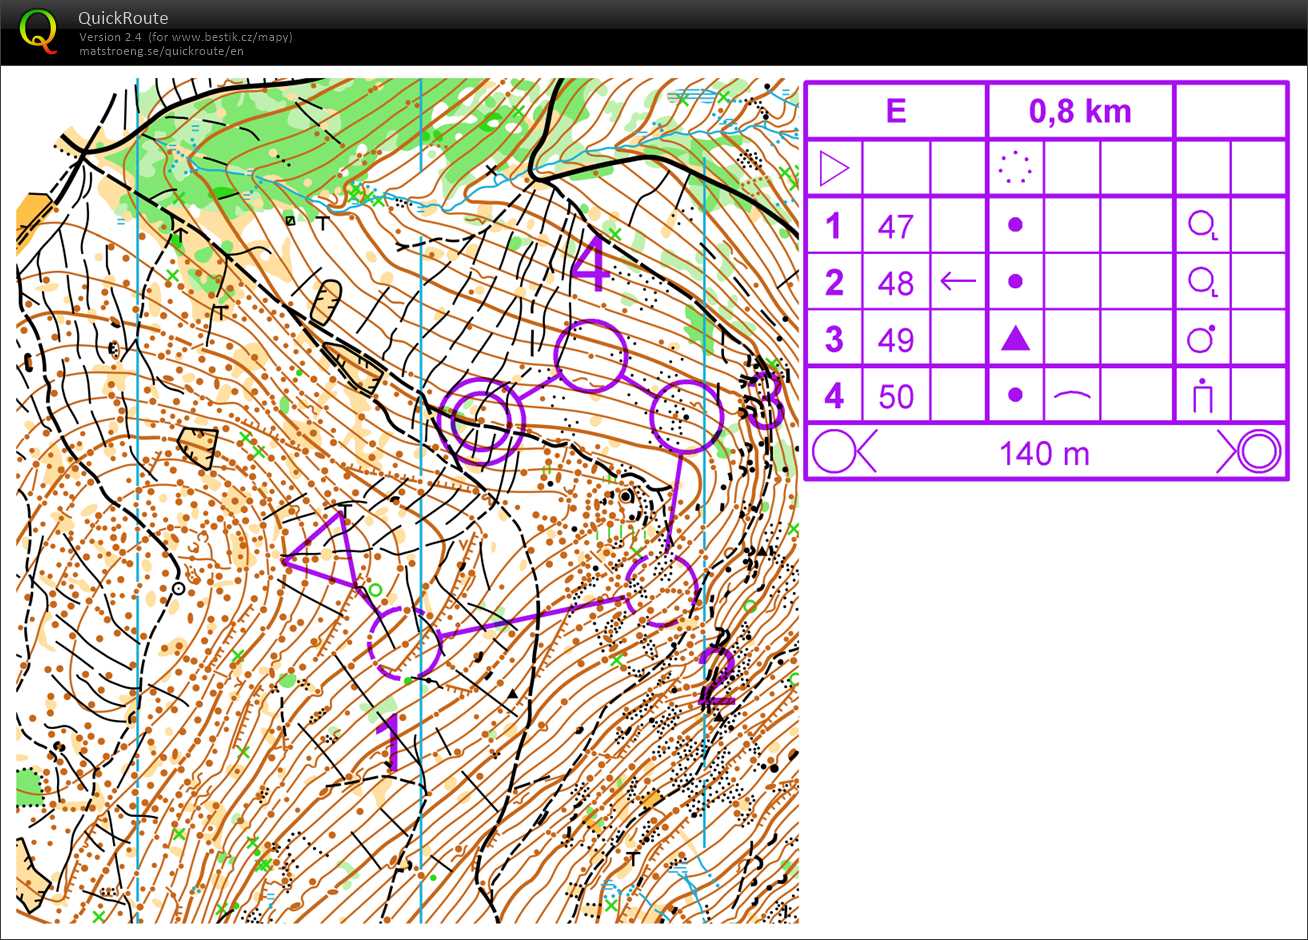Click the 0,8 km course length cell
Image resolution: width=1308 pixels, height=940 pixels.
[1080, 111]
